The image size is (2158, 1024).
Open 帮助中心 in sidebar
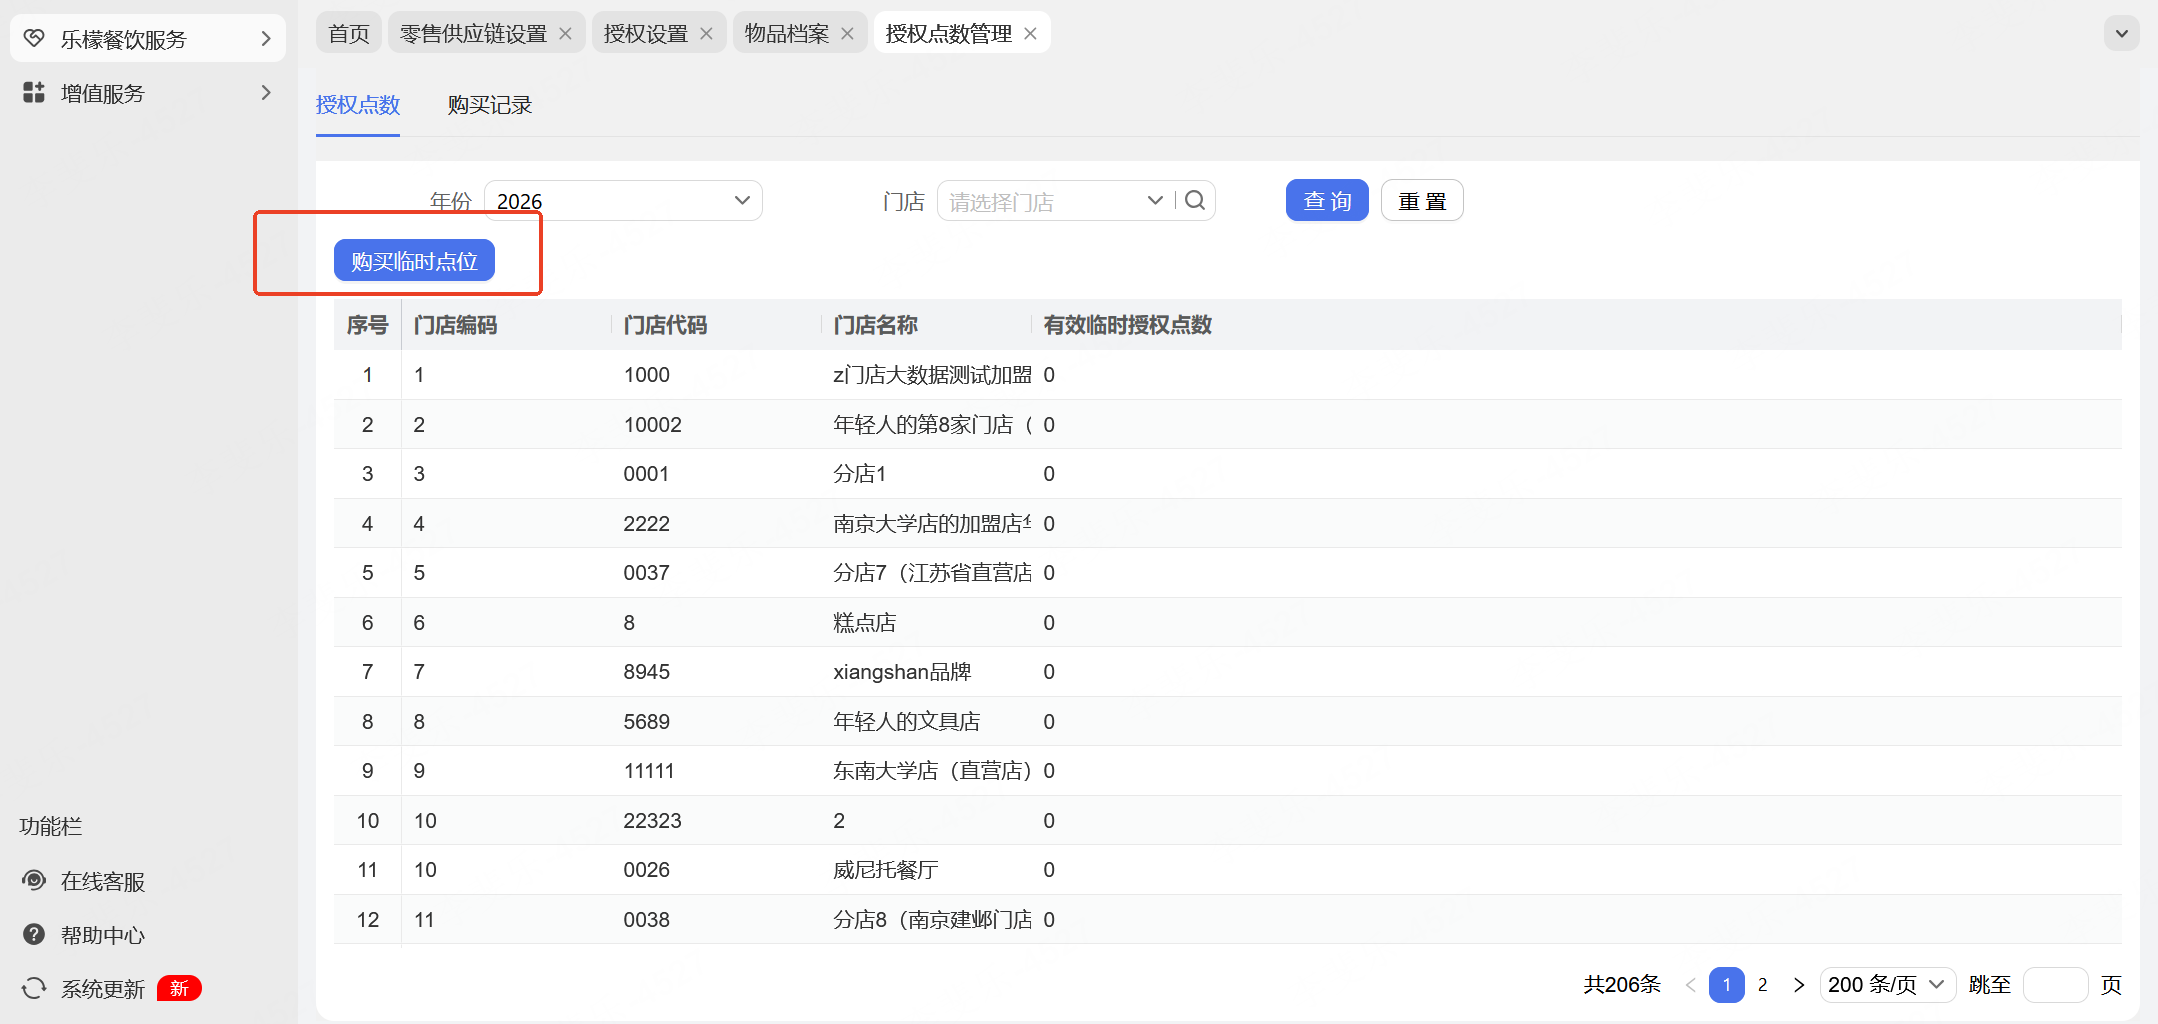(x=103, y=935)
